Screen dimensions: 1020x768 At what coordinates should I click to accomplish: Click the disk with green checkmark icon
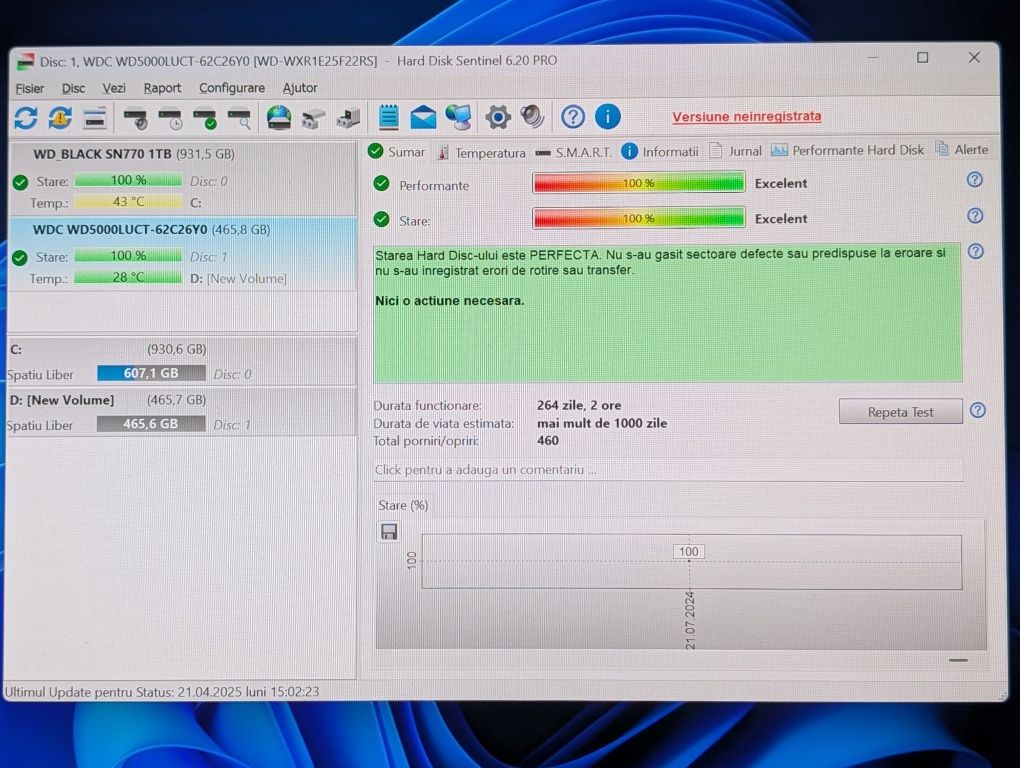(x=205, y=119)
